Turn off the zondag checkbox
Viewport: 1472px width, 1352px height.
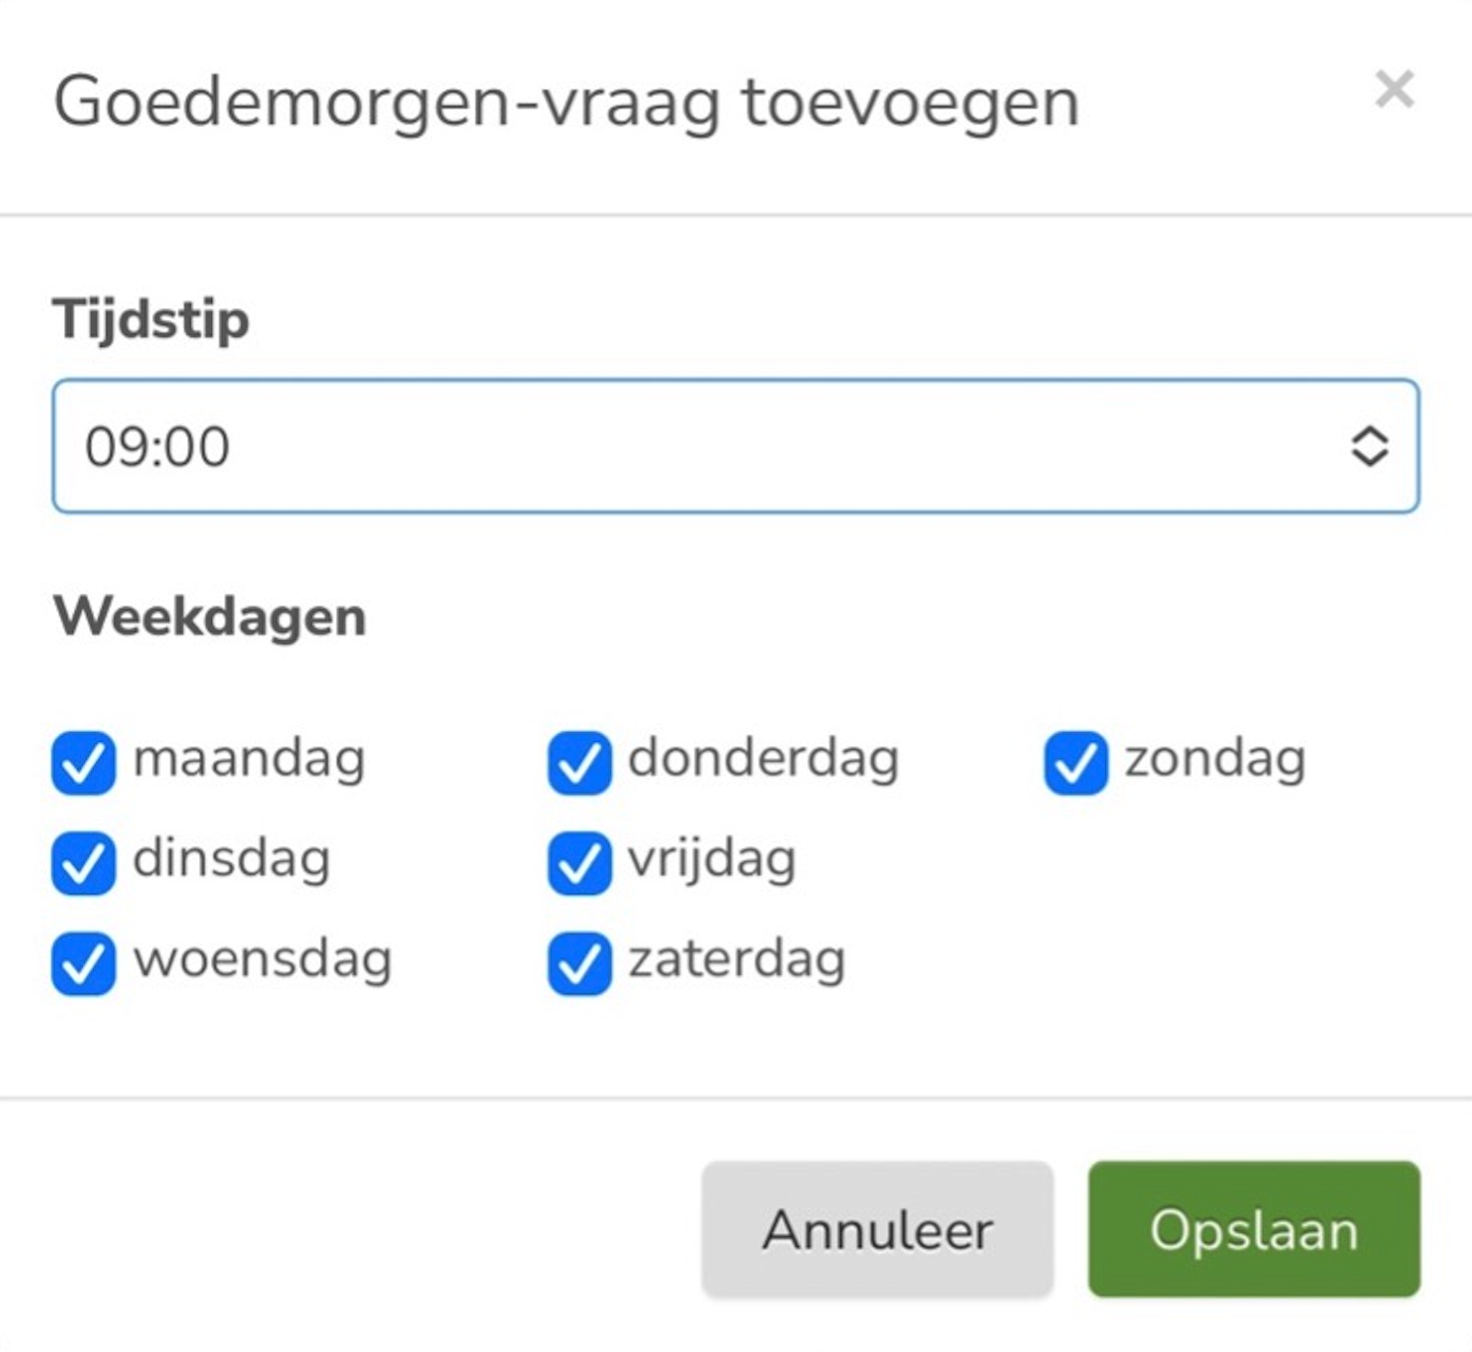click(1075, 763)
